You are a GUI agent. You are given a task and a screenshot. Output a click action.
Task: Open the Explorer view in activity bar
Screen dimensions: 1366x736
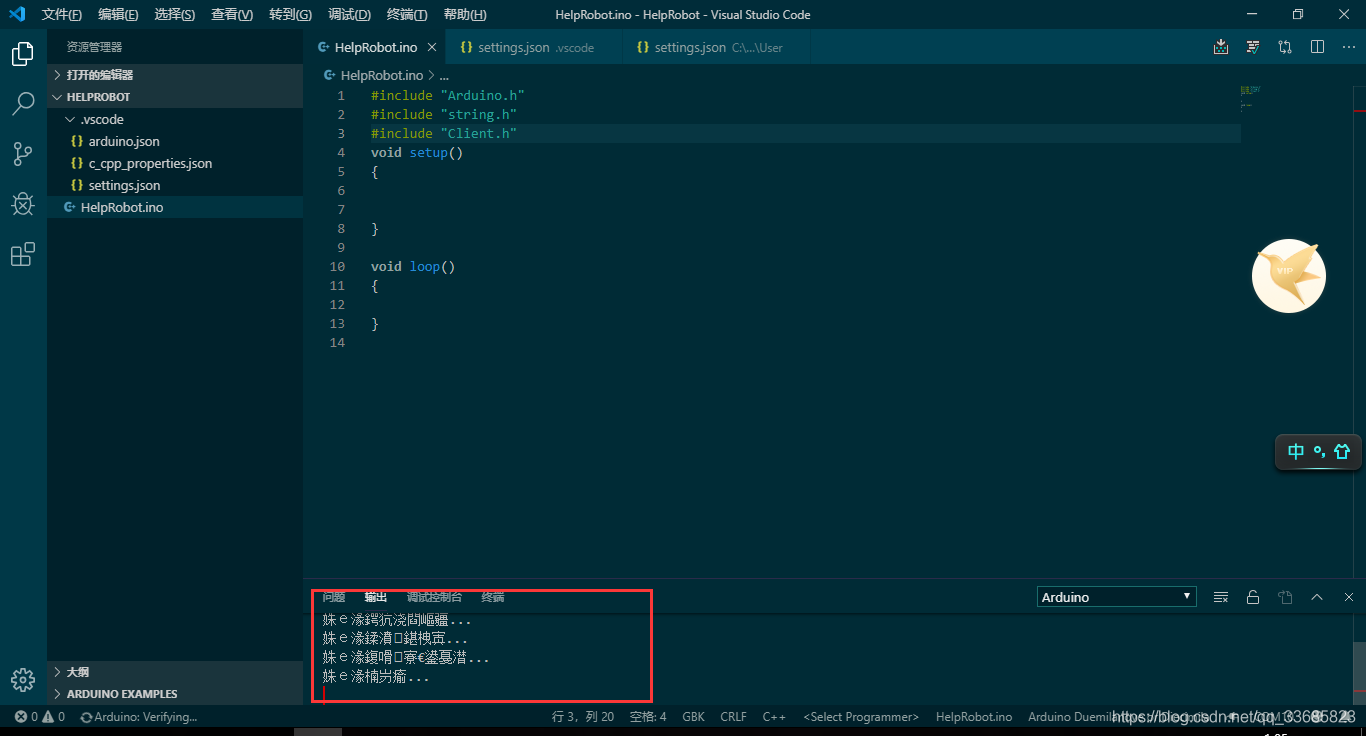click(23, 54)
